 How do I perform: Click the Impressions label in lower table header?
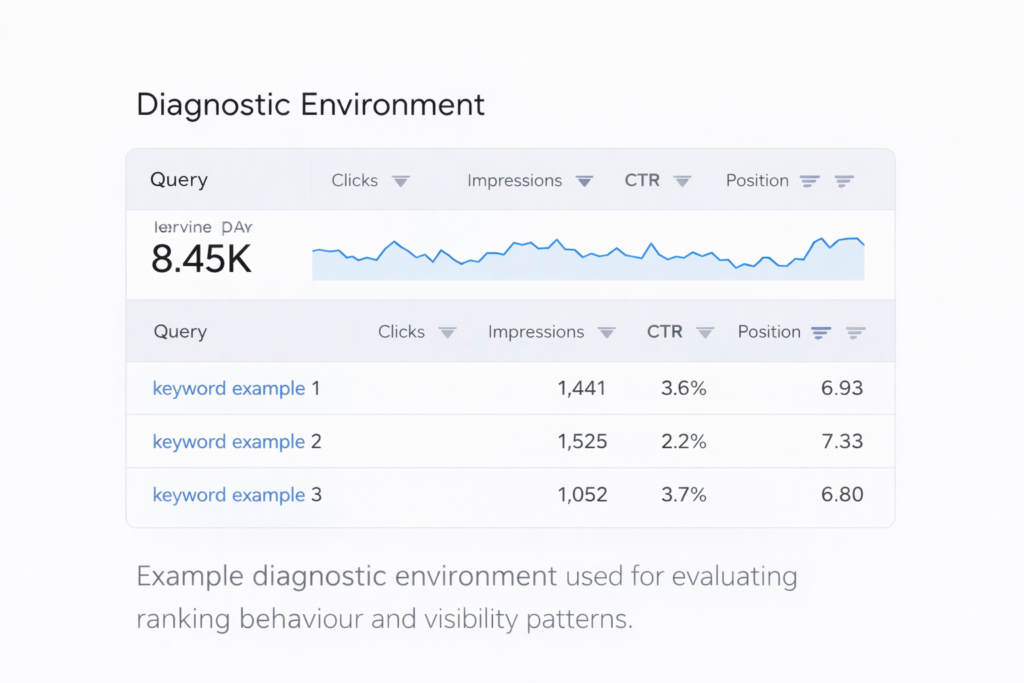tap(536, 332)
